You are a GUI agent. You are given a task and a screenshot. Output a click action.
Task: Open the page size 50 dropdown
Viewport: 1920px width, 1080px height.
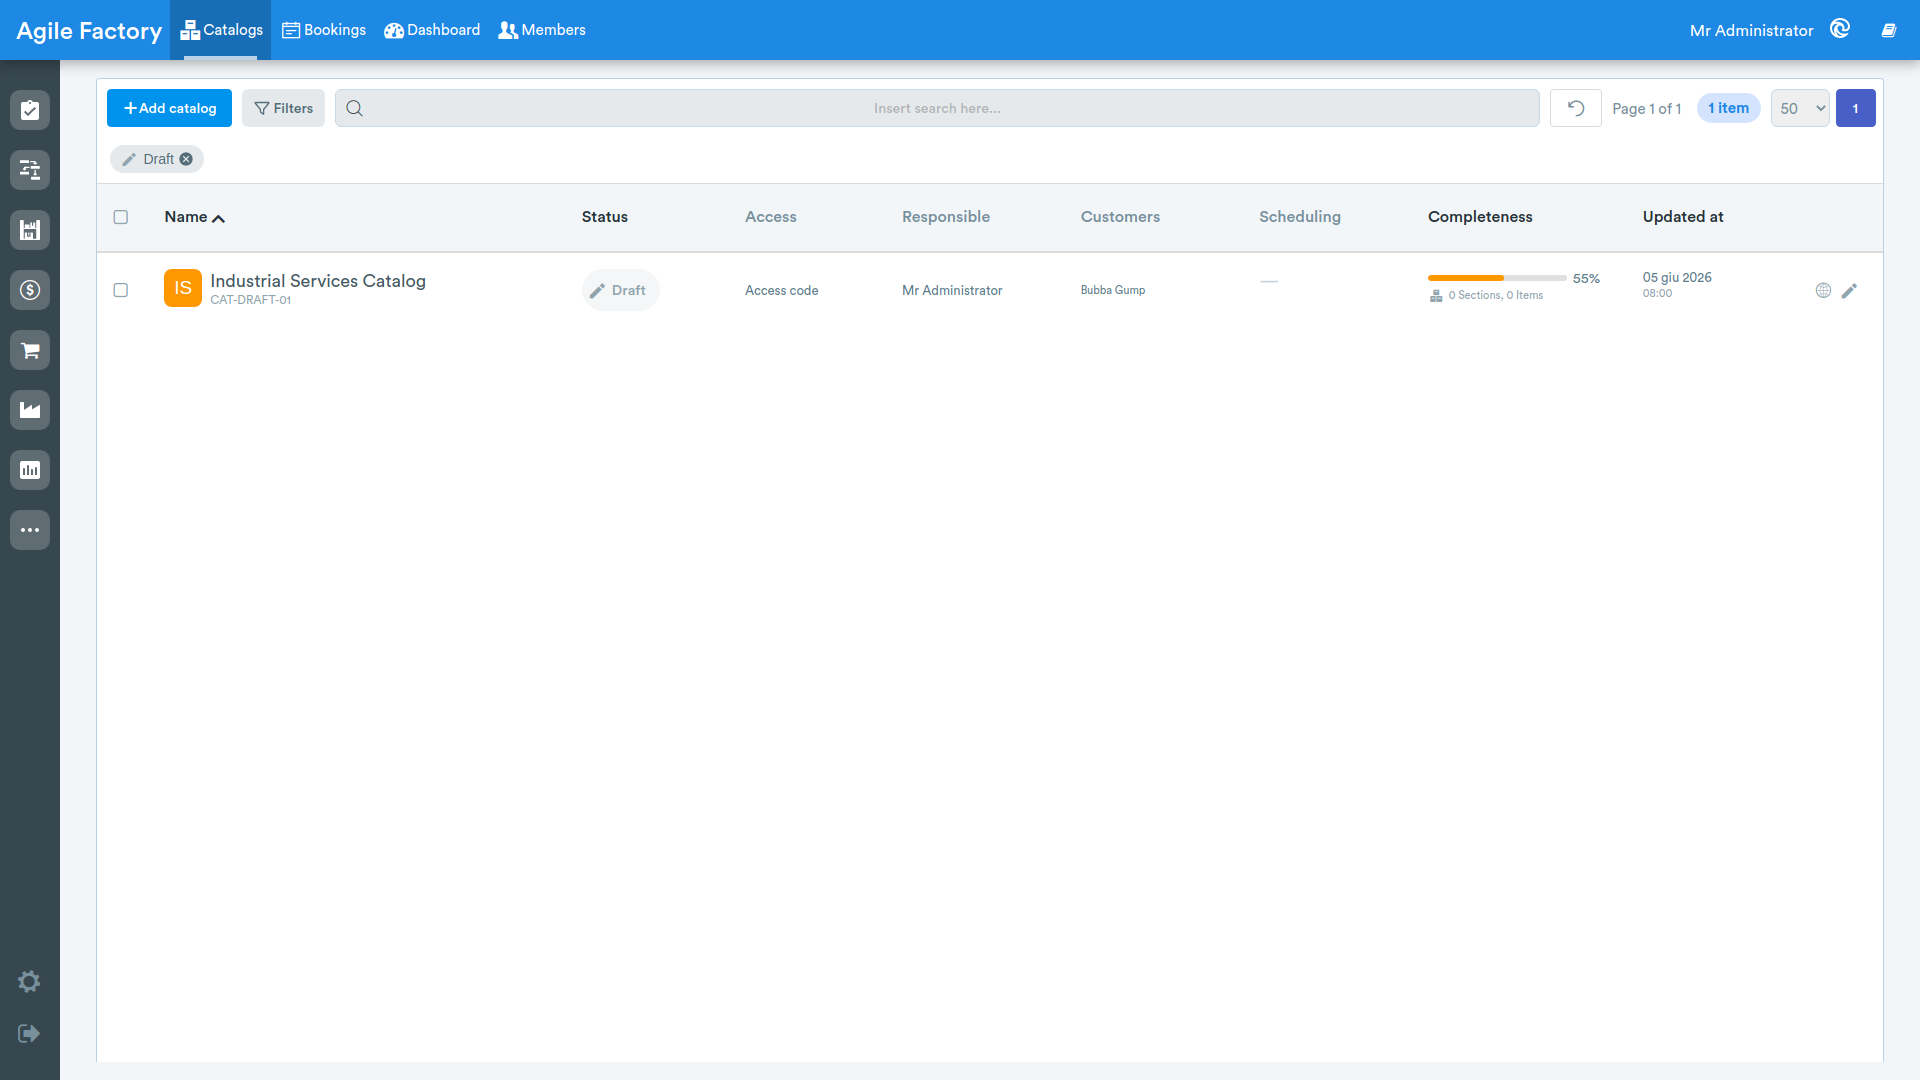(x=1800, y=108)
